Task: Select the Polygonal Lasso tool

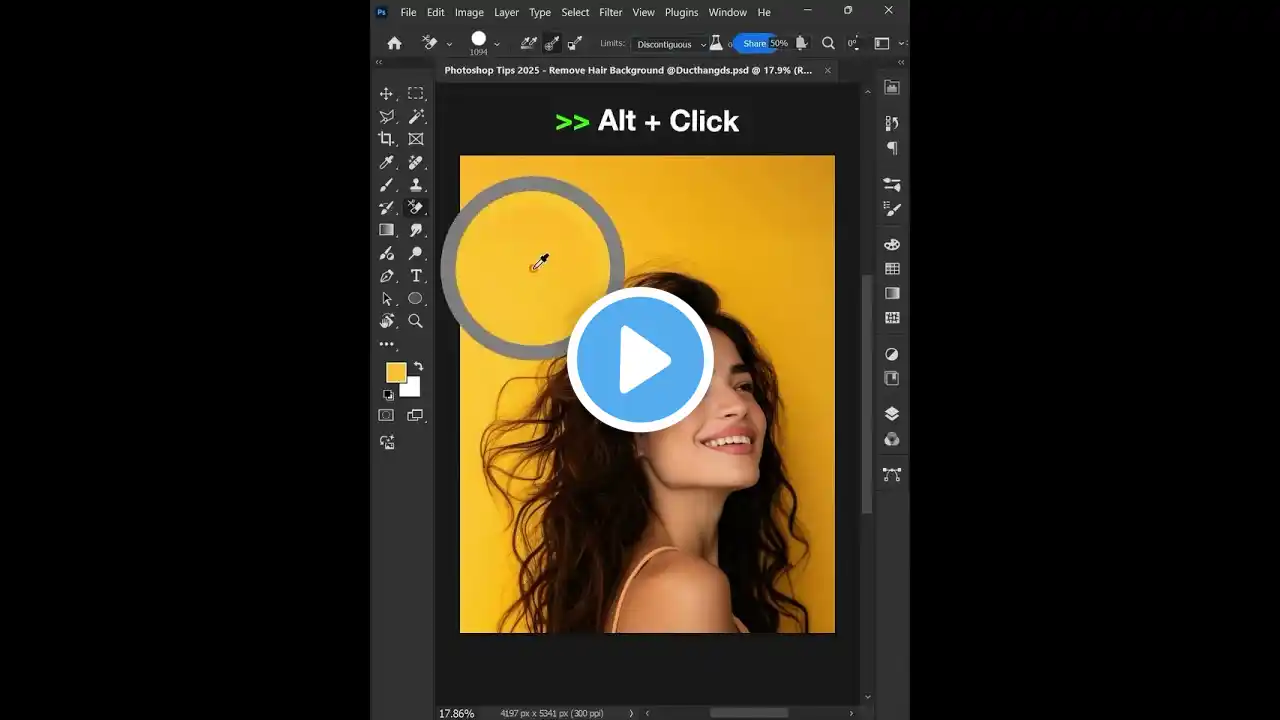Action: [x=386, y=116]
